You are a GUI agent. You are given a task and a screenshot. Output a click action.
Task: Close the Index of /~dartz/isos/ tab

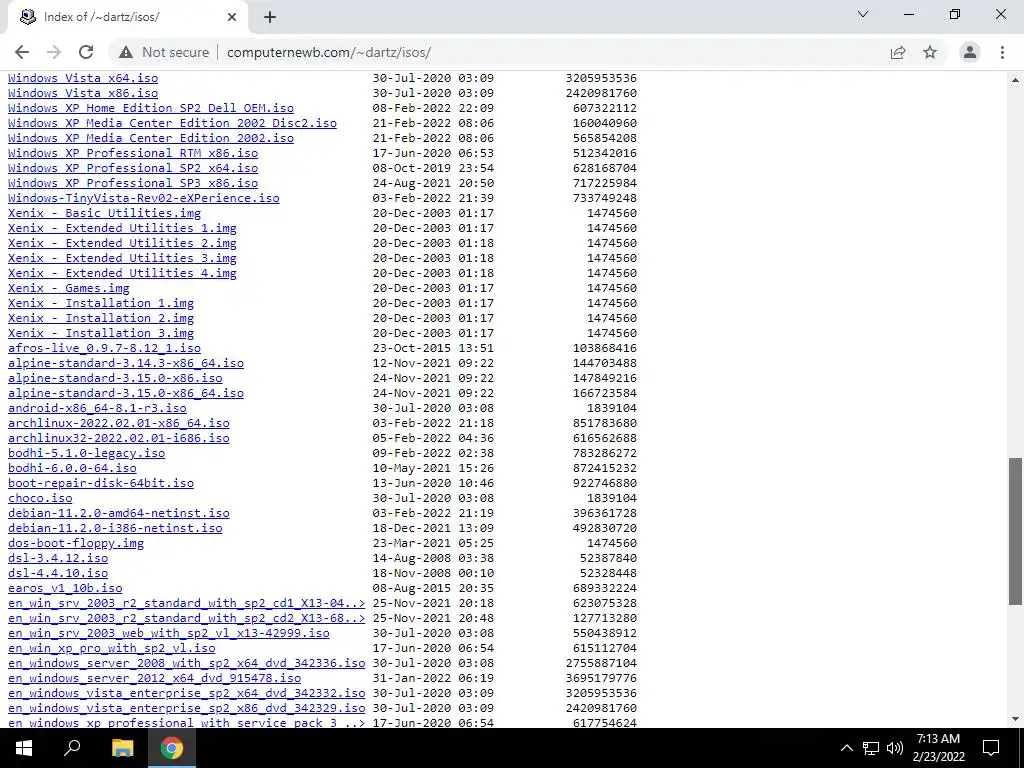(232, 17)
